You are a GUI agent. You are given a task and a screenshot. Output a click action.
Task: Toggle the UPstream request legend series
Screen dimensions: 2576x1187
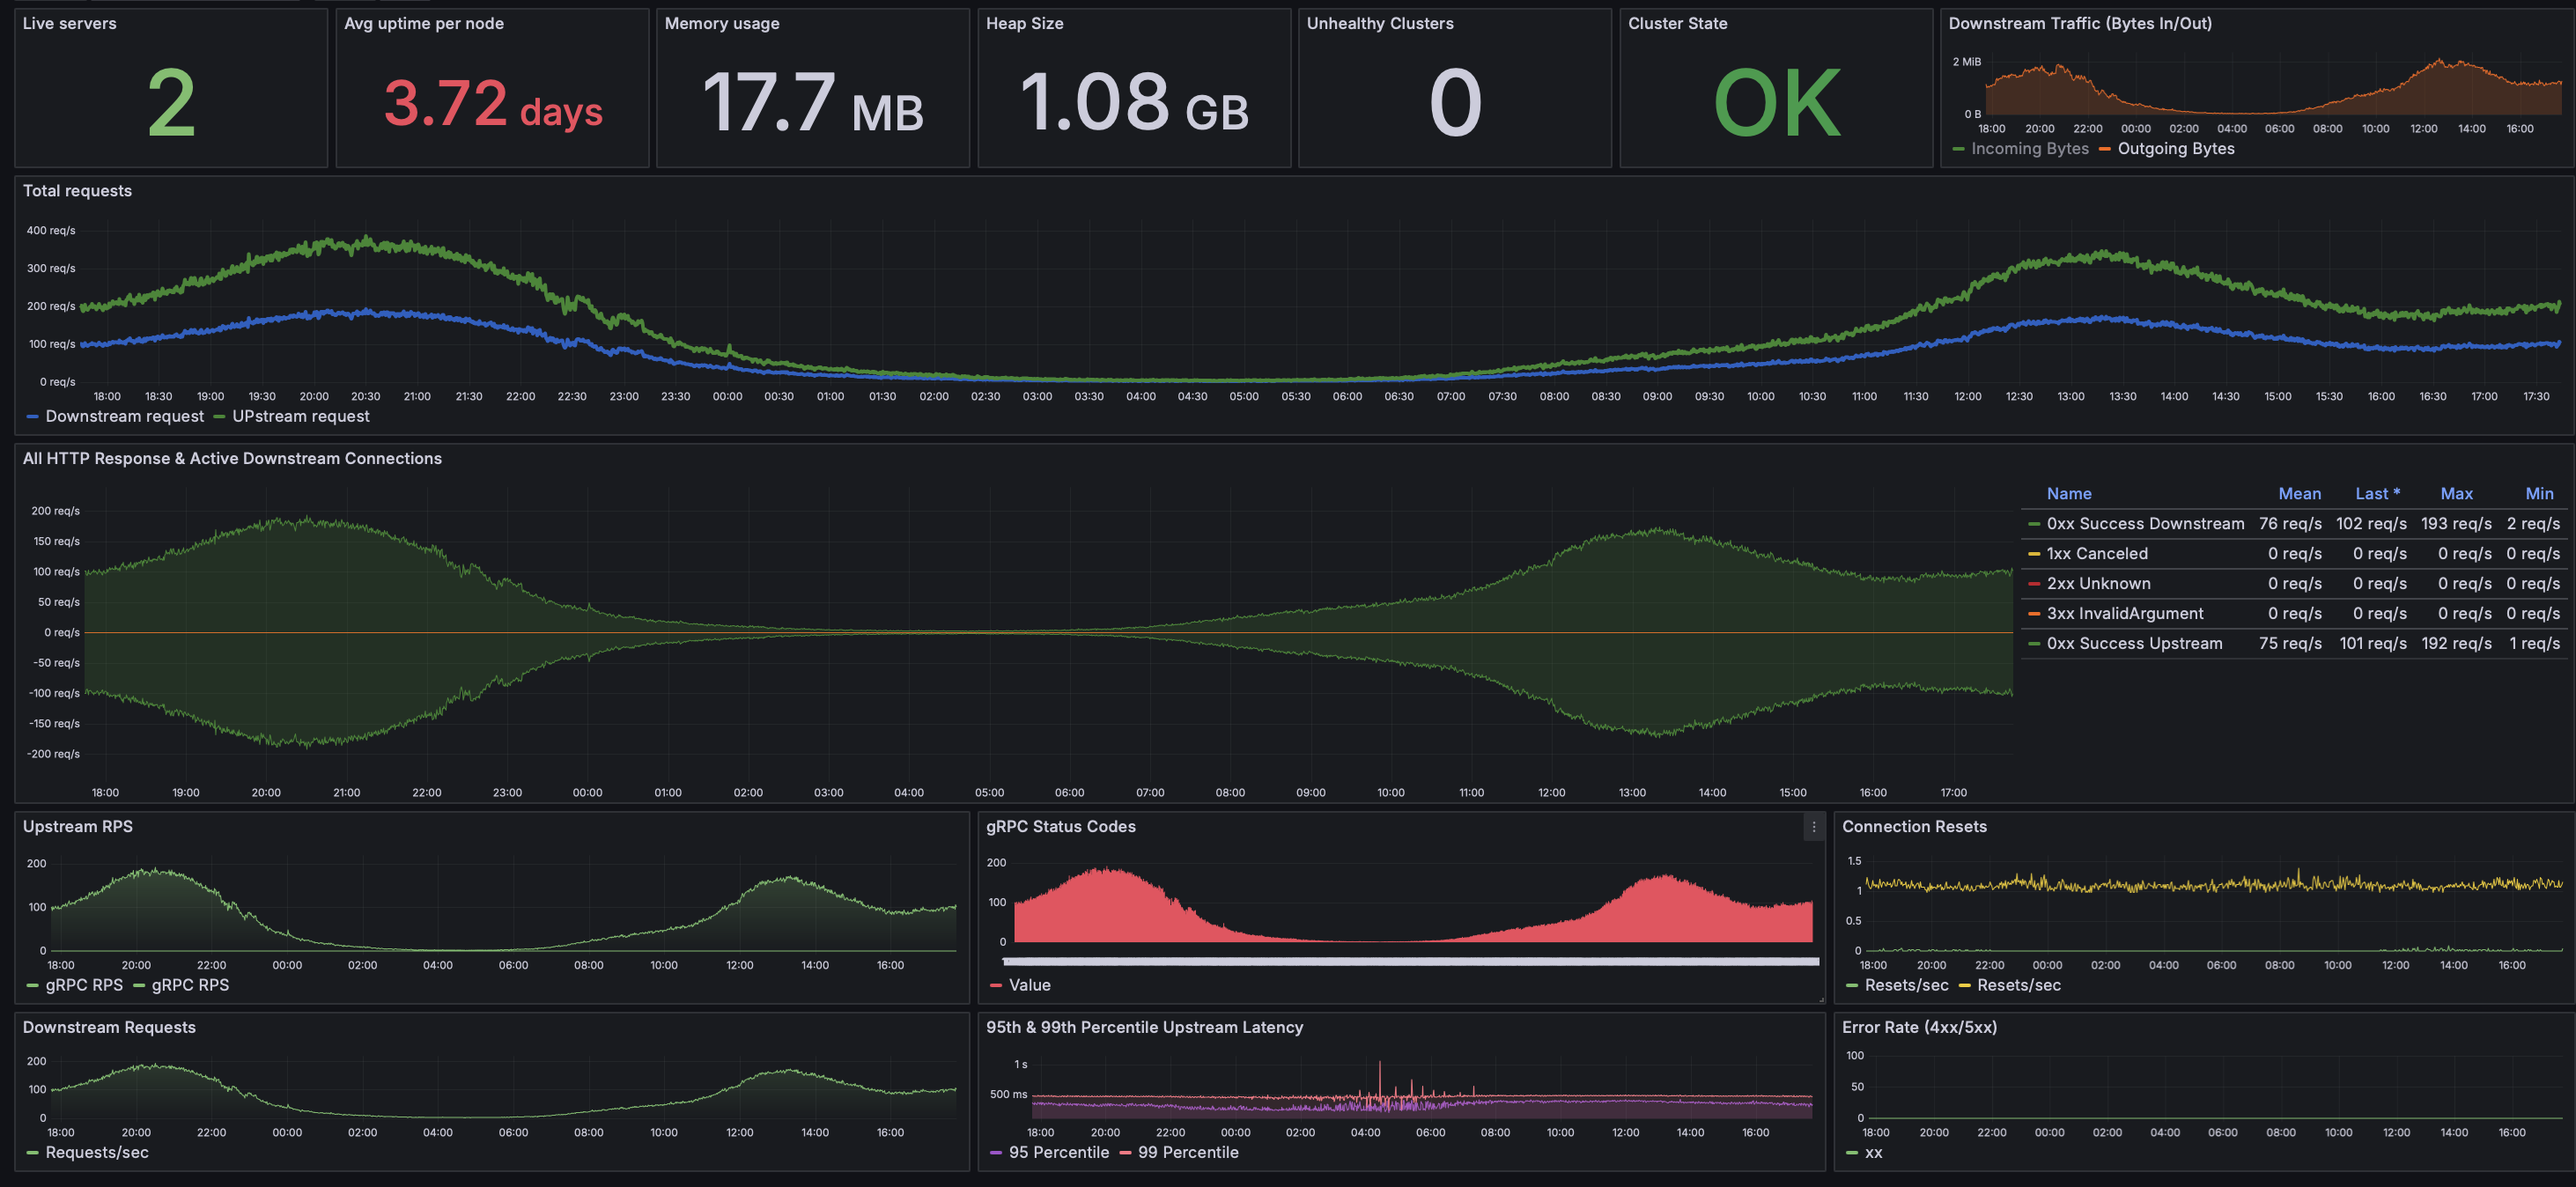[300, 416]
